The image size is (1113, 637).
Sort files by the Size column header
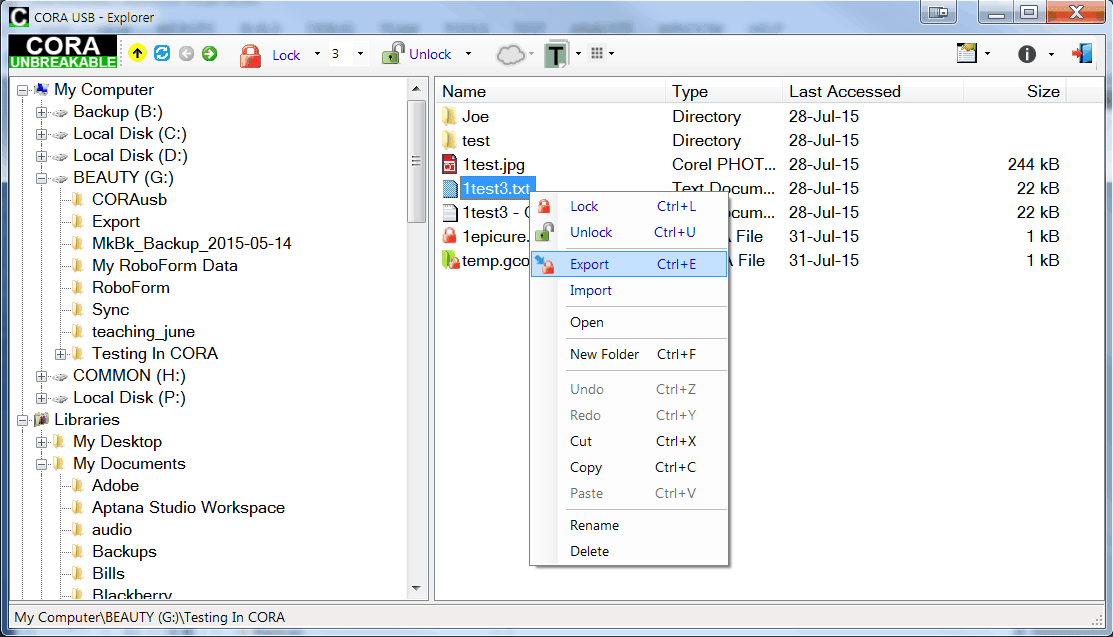coord(1014,92)
